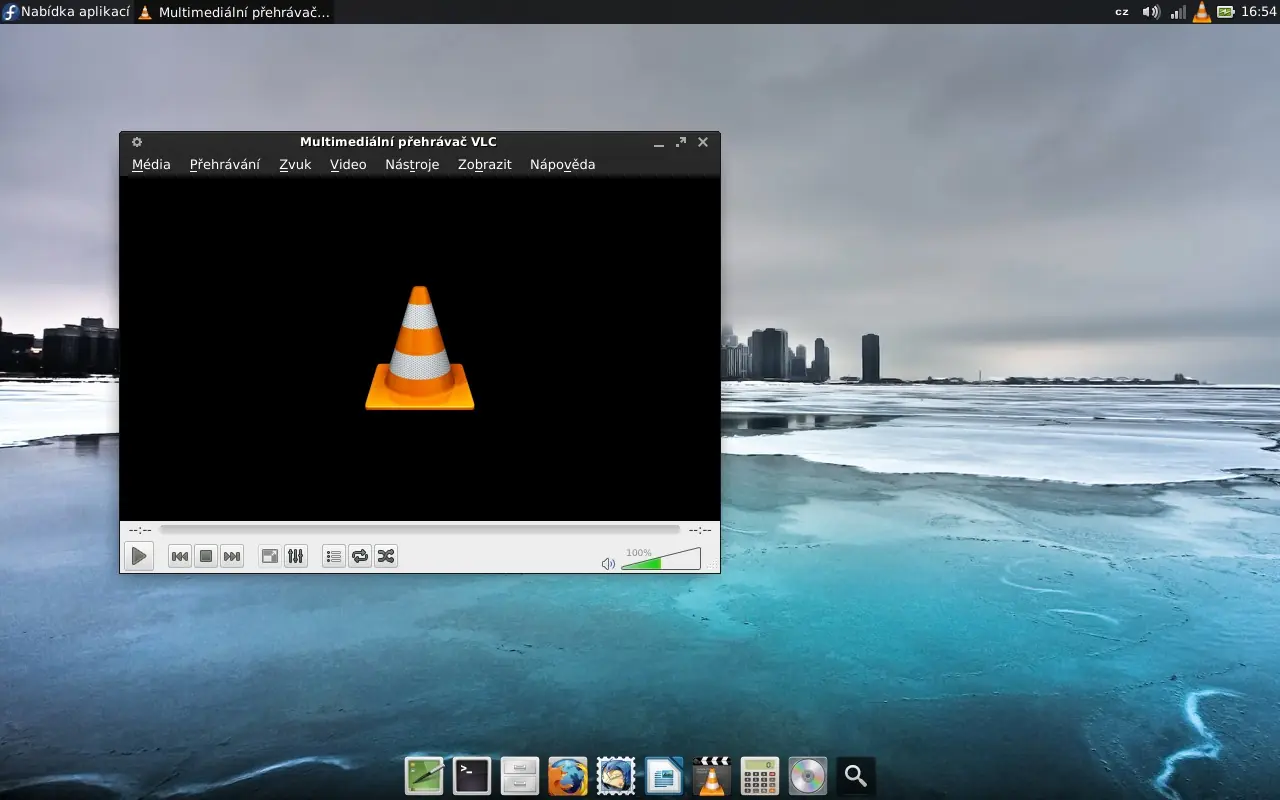Adjust the volume slider to lower sound
1280x800 pixels.
pyautogui.click(x=645, y=562)
